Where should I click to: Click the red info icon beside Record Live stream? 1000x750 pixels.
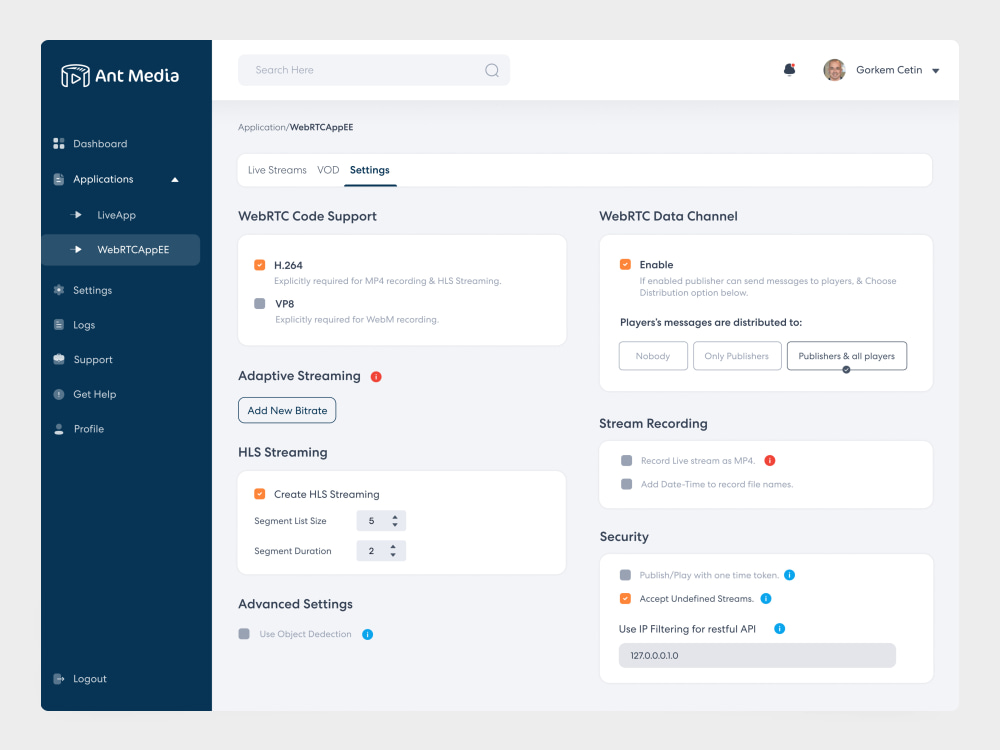point(770,460)
